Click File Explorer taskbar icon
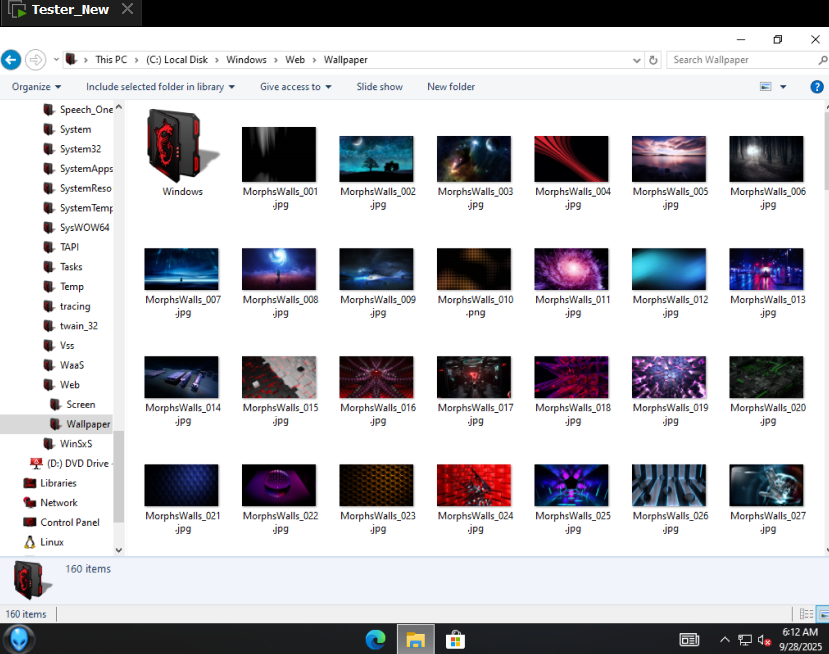The image size is (829, 654). click(416, 640)
